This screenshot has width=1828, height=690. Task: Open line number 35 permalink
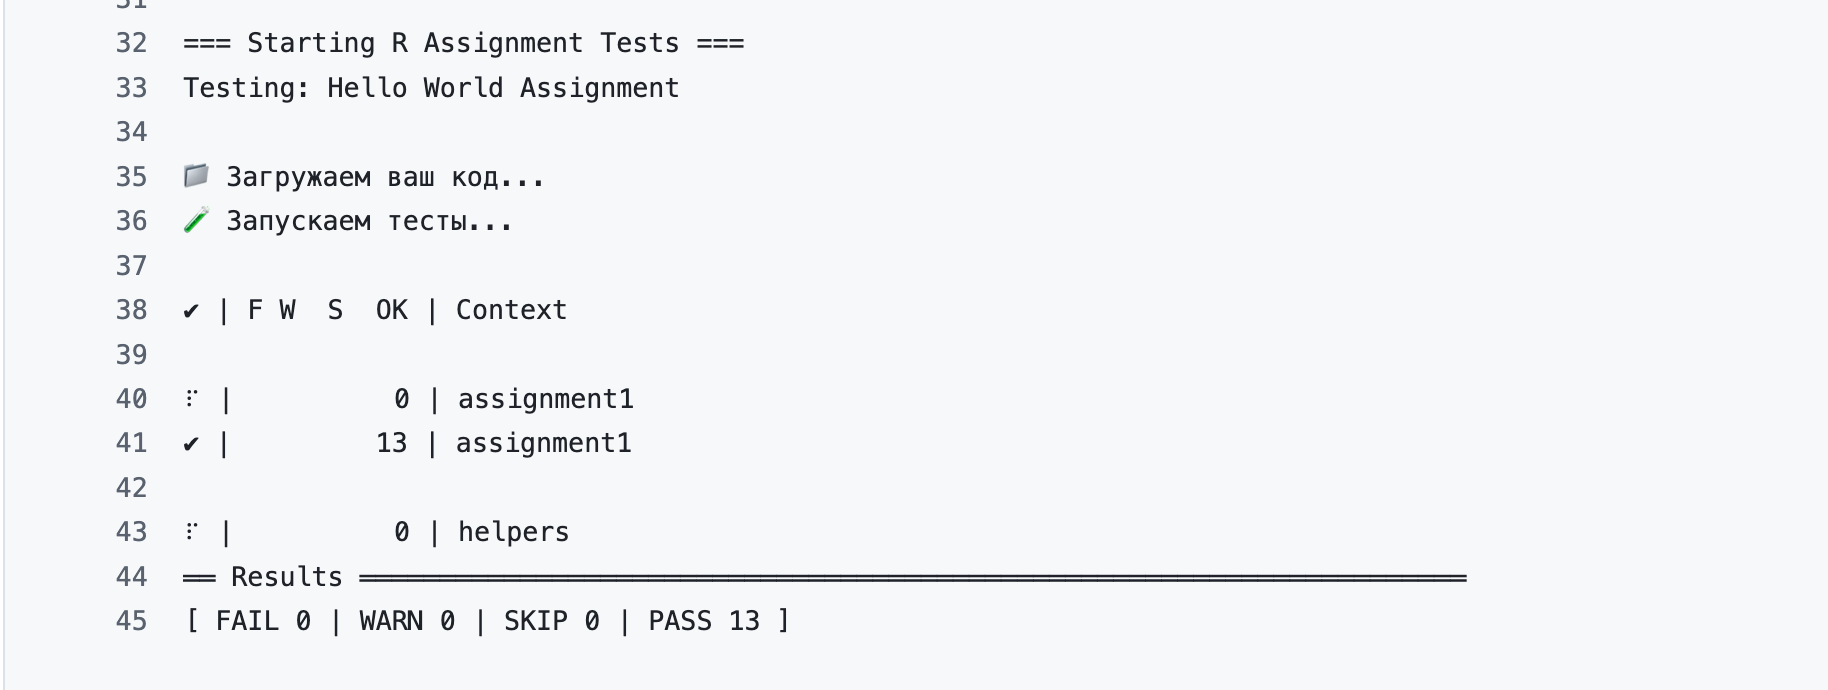click(x=131, y=177)
